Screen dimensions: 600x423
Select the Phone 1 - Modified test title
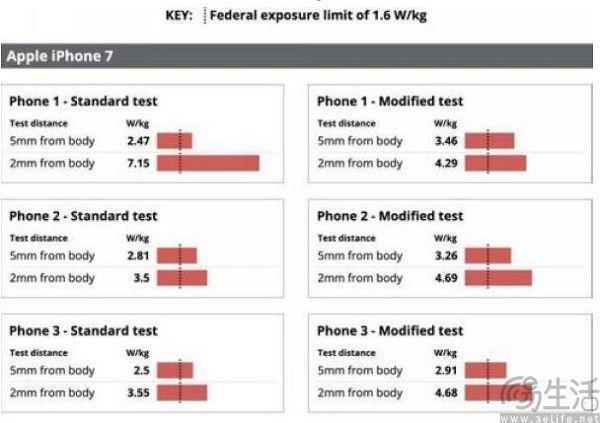pos(390,101)
